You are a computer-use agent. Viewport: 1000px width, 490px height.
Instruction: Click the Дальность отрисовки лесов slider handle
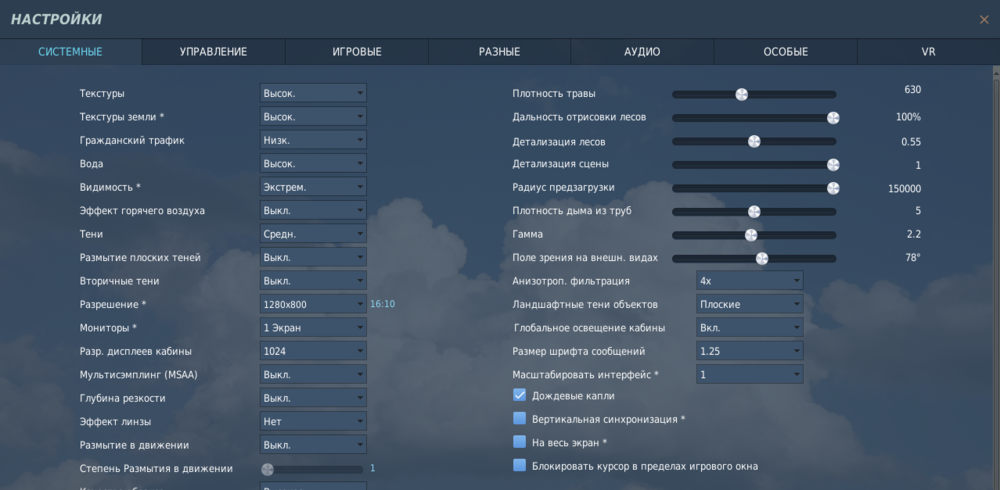833,118
